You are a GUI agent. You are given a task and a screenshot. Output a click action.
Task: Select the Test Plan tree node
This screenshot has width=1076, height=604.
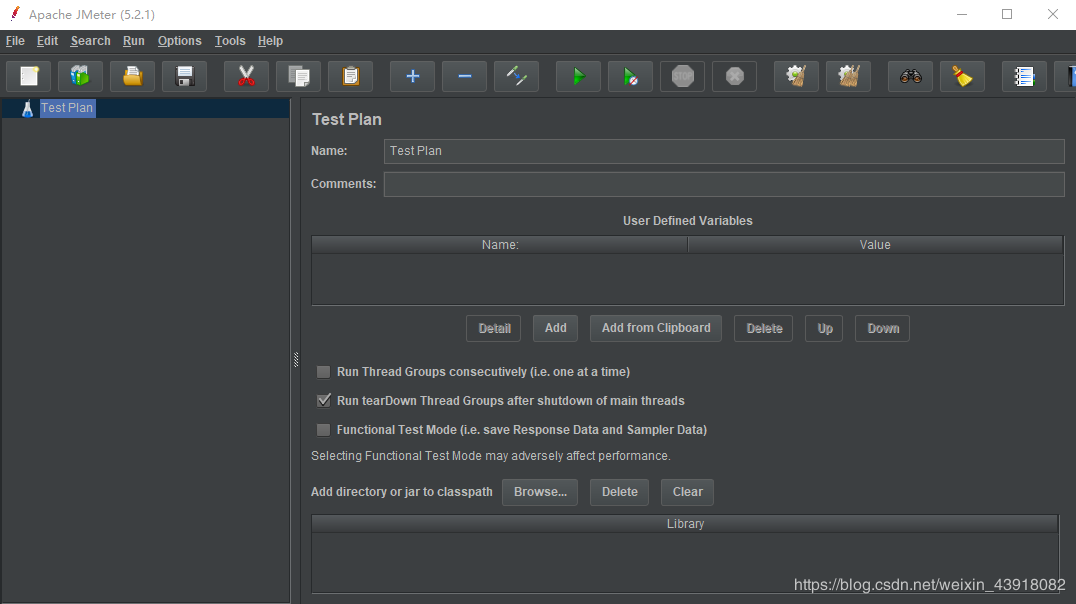pos(67,108)
